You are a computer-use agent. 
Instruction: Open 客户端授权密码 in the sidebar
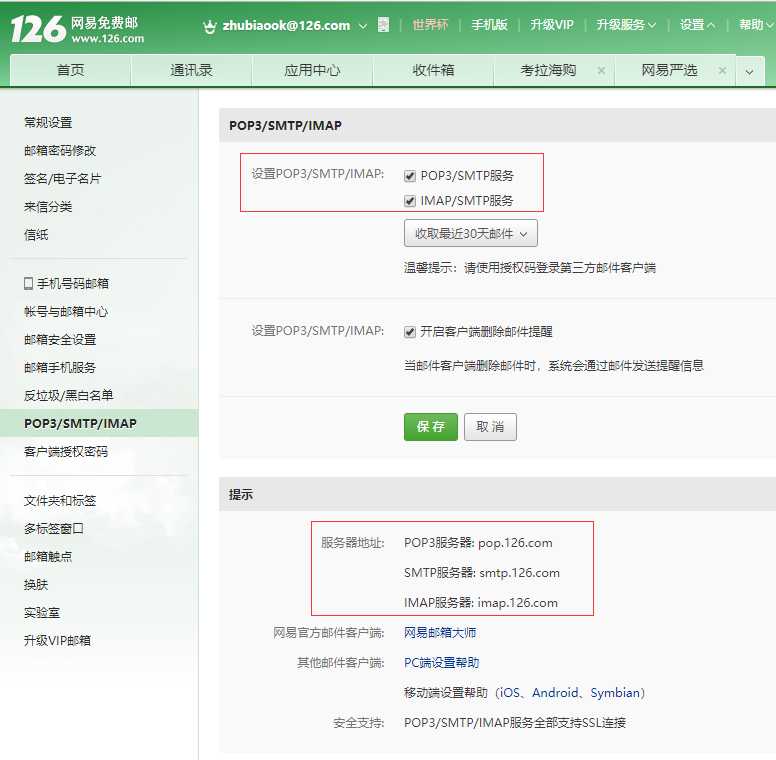(66, 452)
